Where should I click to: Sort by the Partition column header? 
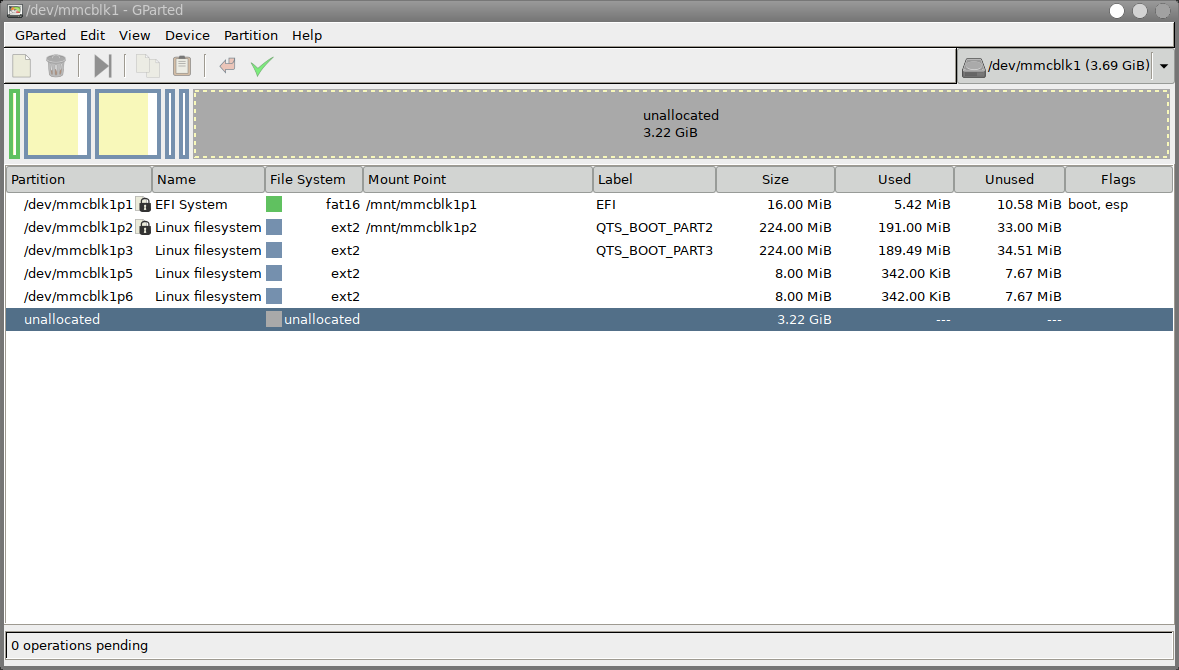pos(79,180)
